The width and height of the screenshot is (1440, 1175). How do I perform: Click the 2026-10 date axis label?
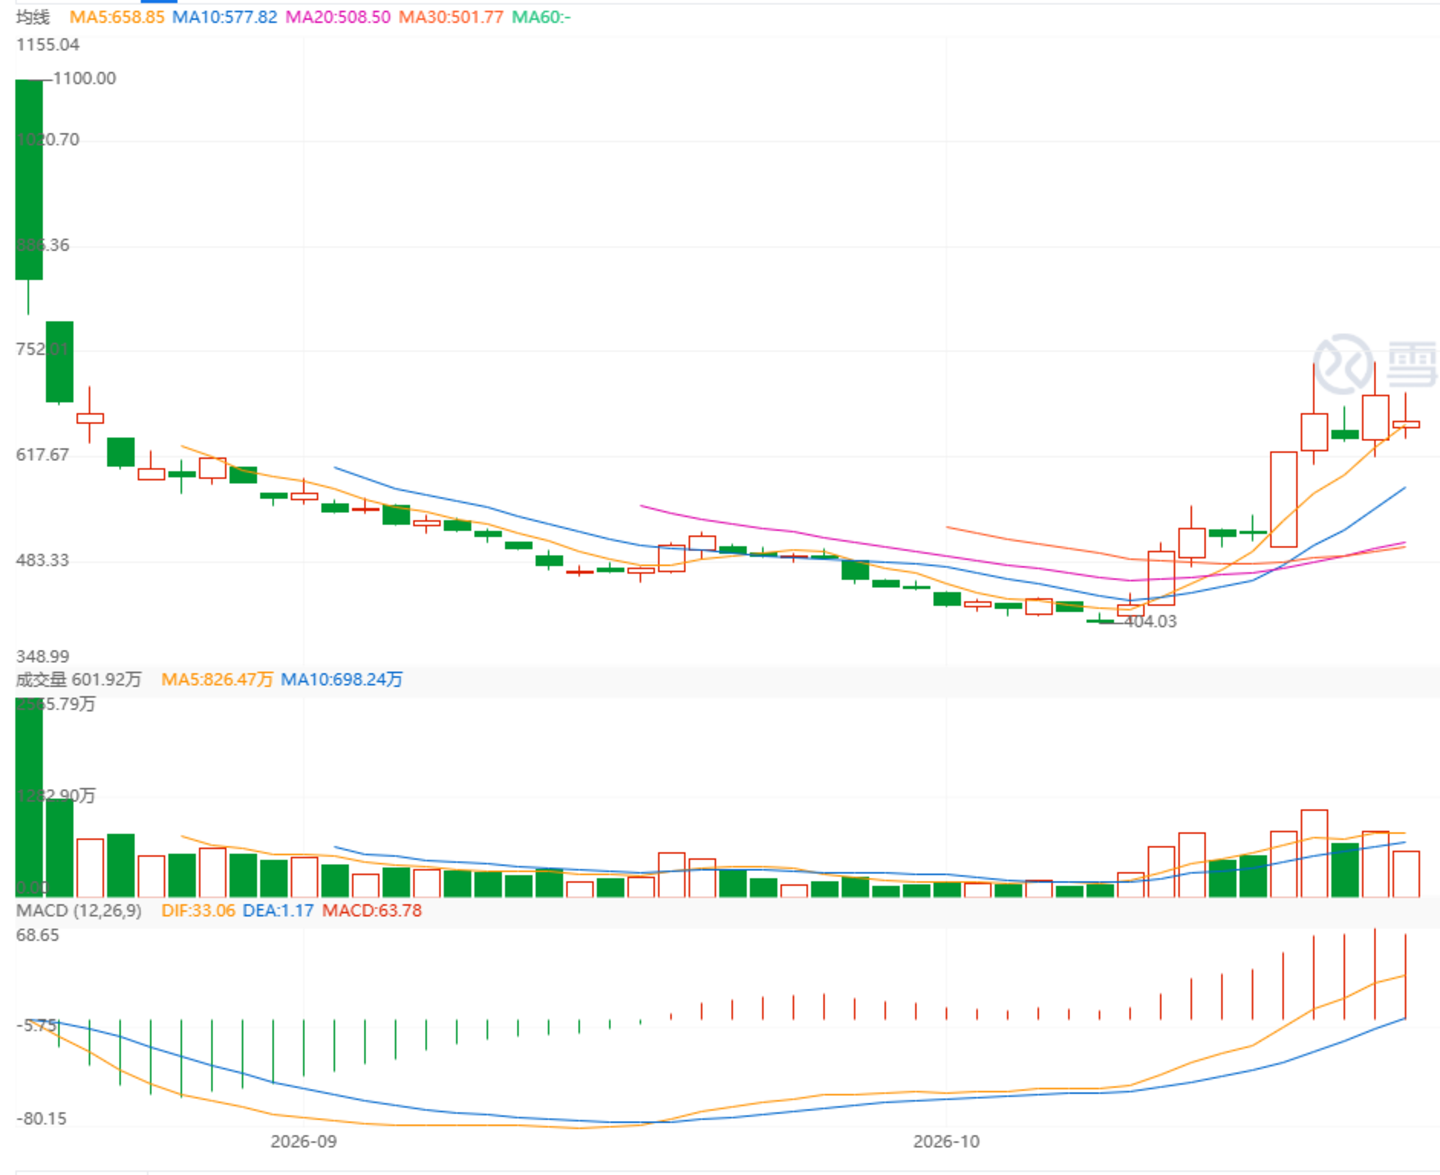tap(947, 1141)
